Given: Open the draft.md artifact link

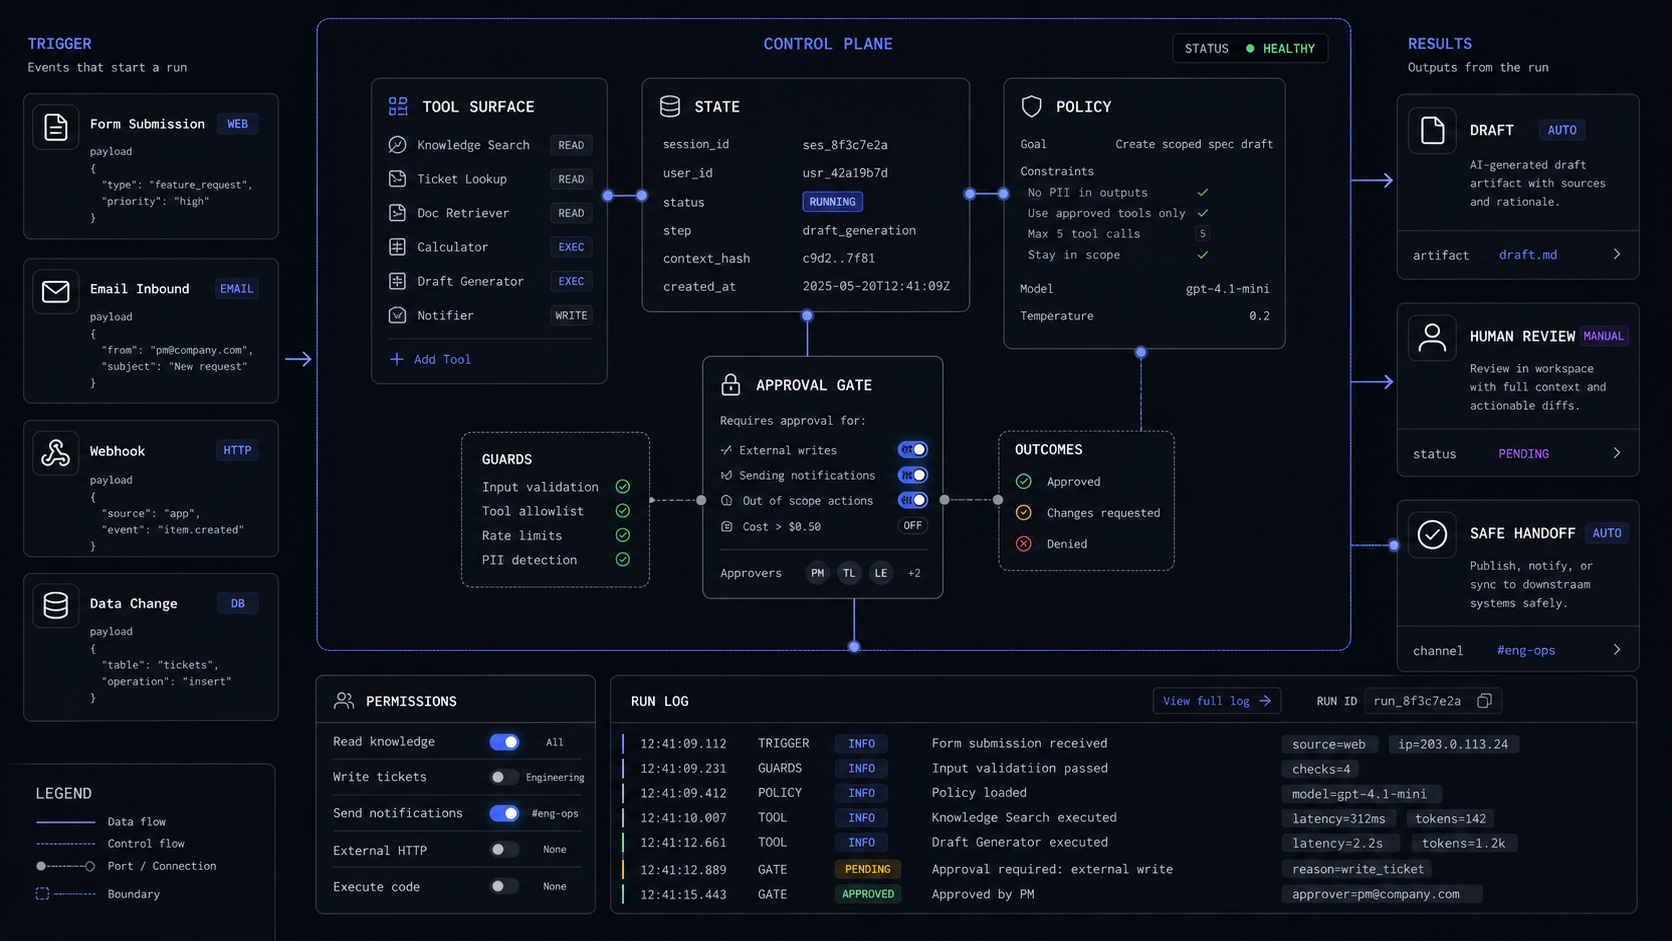Looking at the screenshot, I should click(1527, 255).
